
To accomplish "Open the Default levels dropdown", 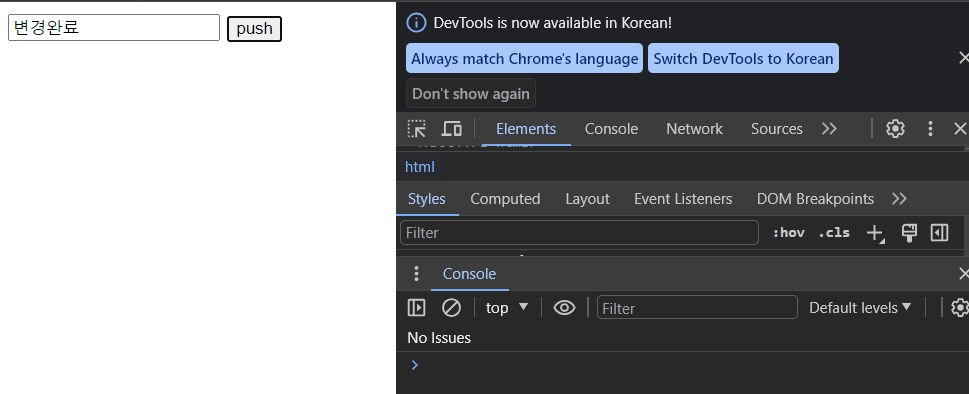I will tap(860, 308).
